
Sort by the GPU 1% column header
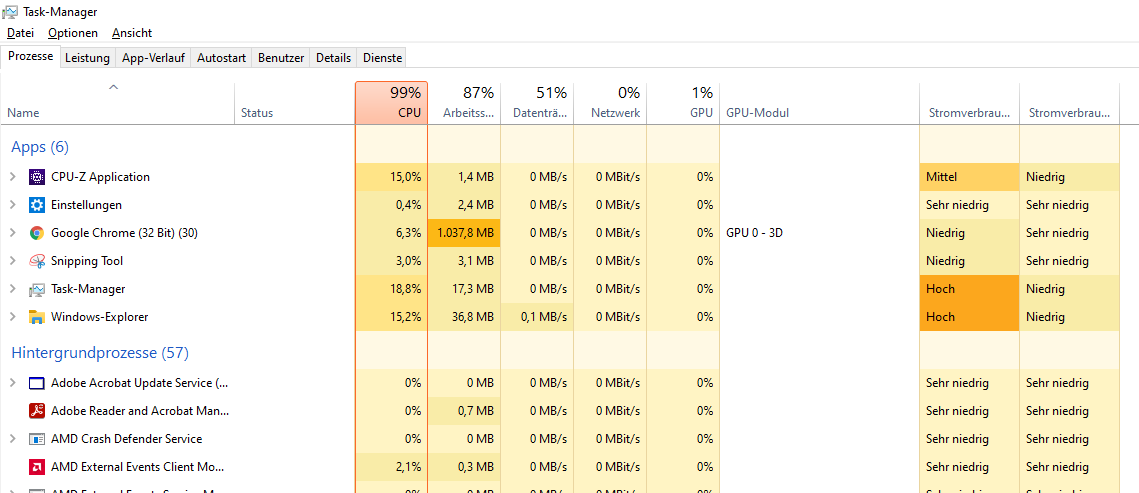[x=683, y=103]
